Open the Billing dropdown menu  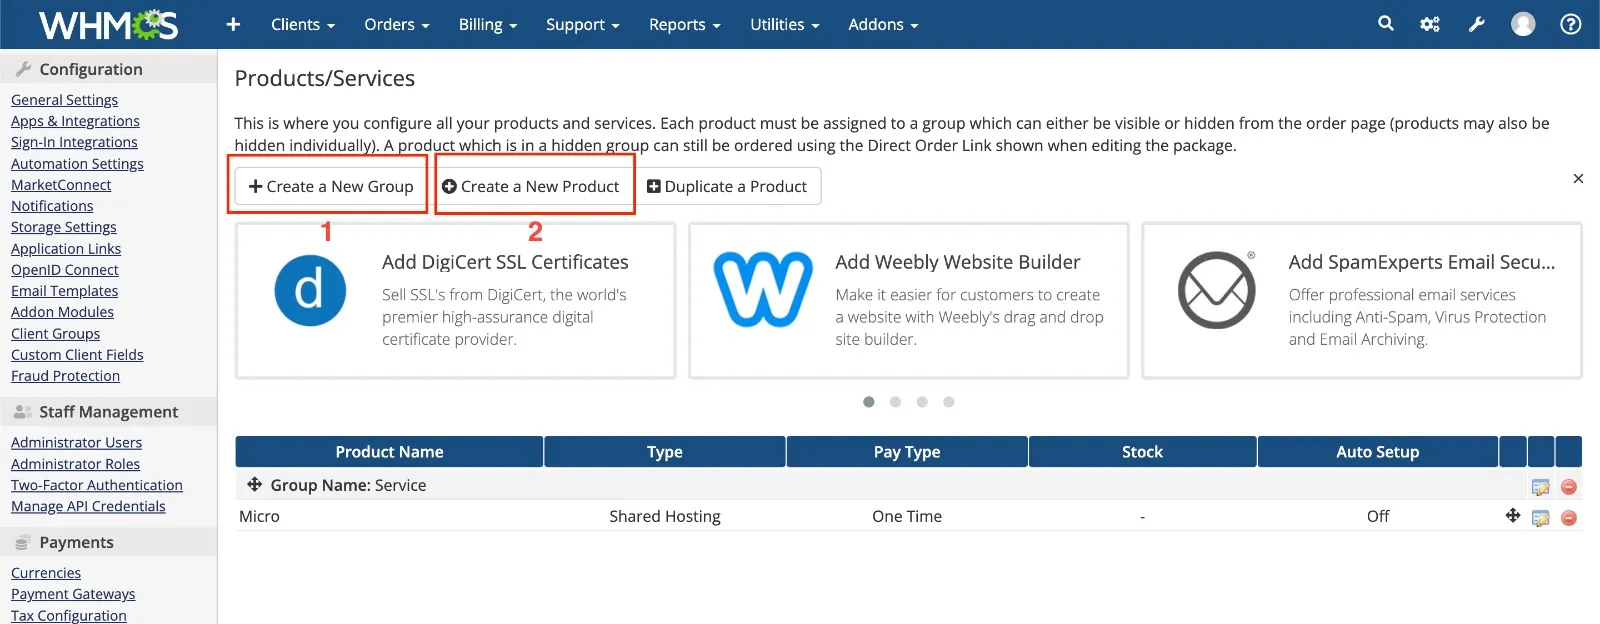pyautogui.click(x=488, y=24)
